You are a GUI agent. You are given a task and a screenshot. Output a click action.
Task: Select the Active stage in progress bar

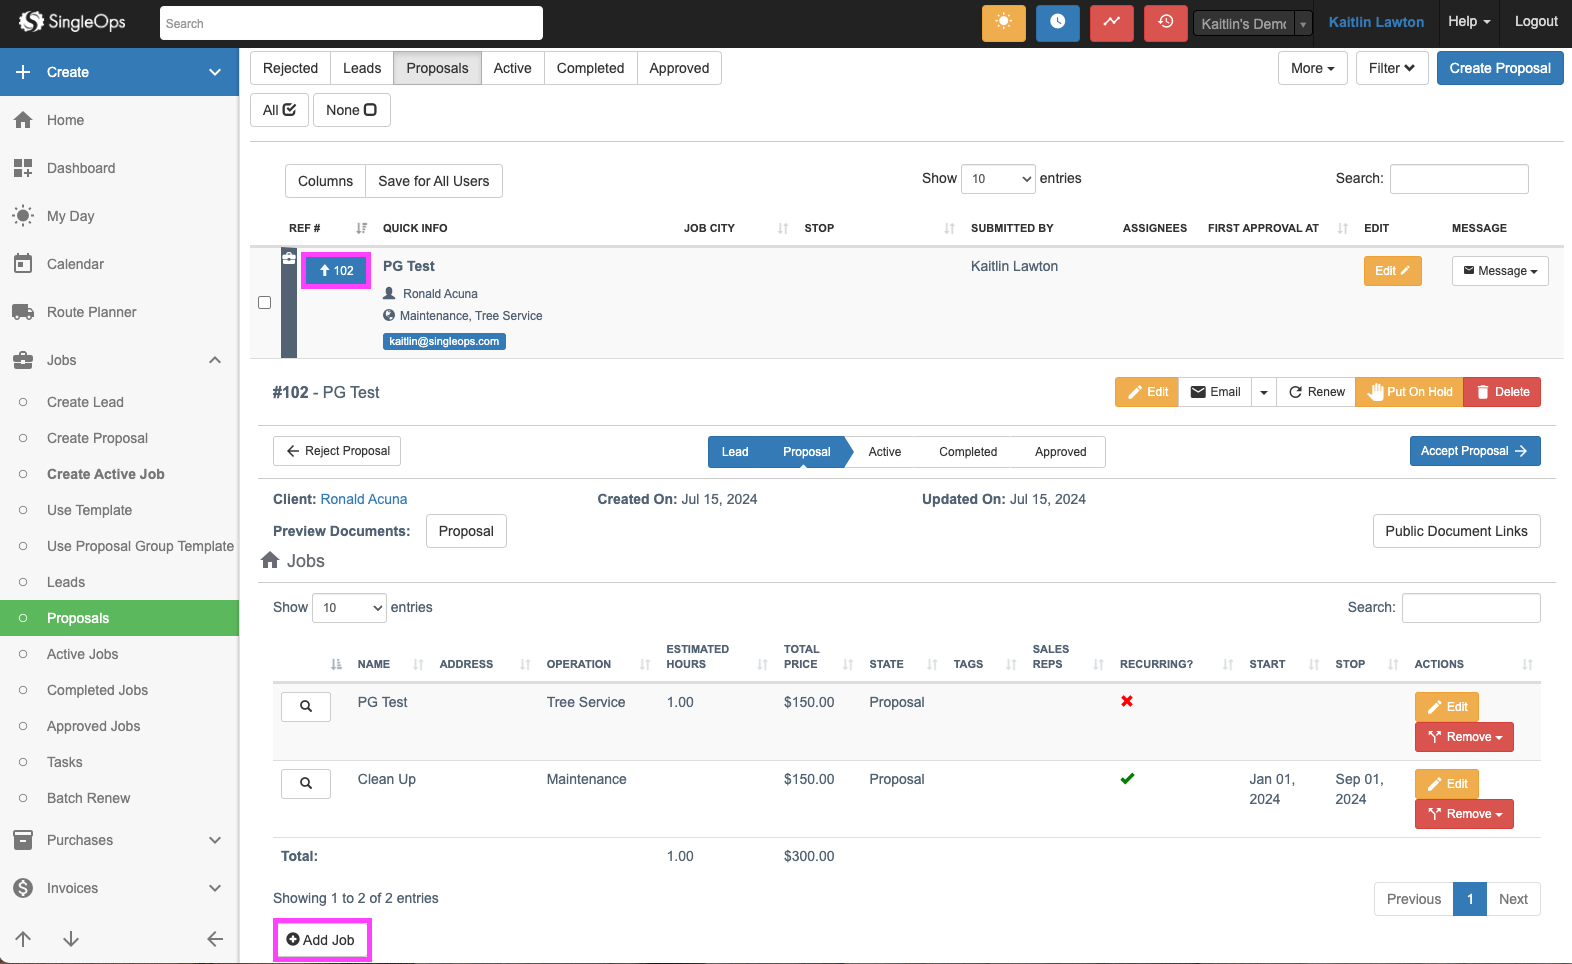[884, 452]
